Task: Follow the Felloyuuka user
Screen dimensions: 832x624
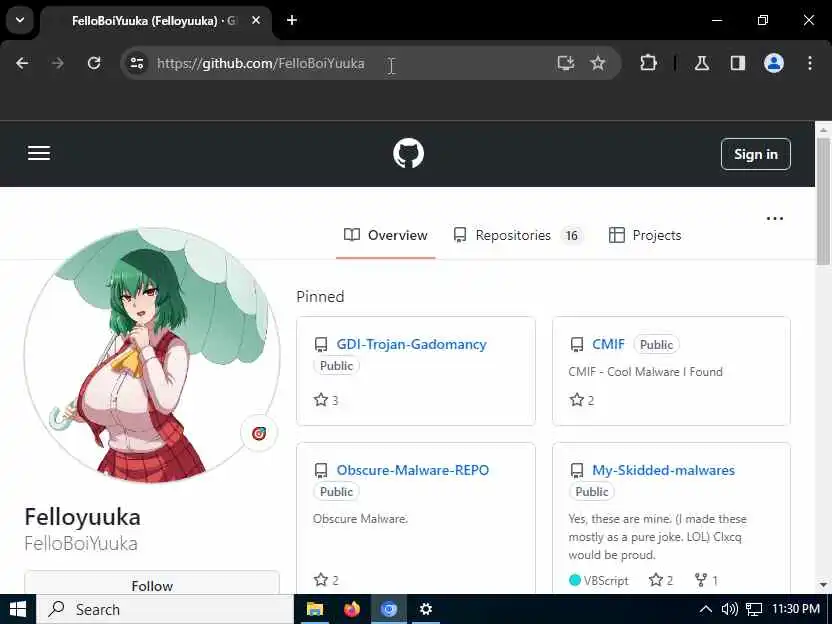Action: pos(152,584)
